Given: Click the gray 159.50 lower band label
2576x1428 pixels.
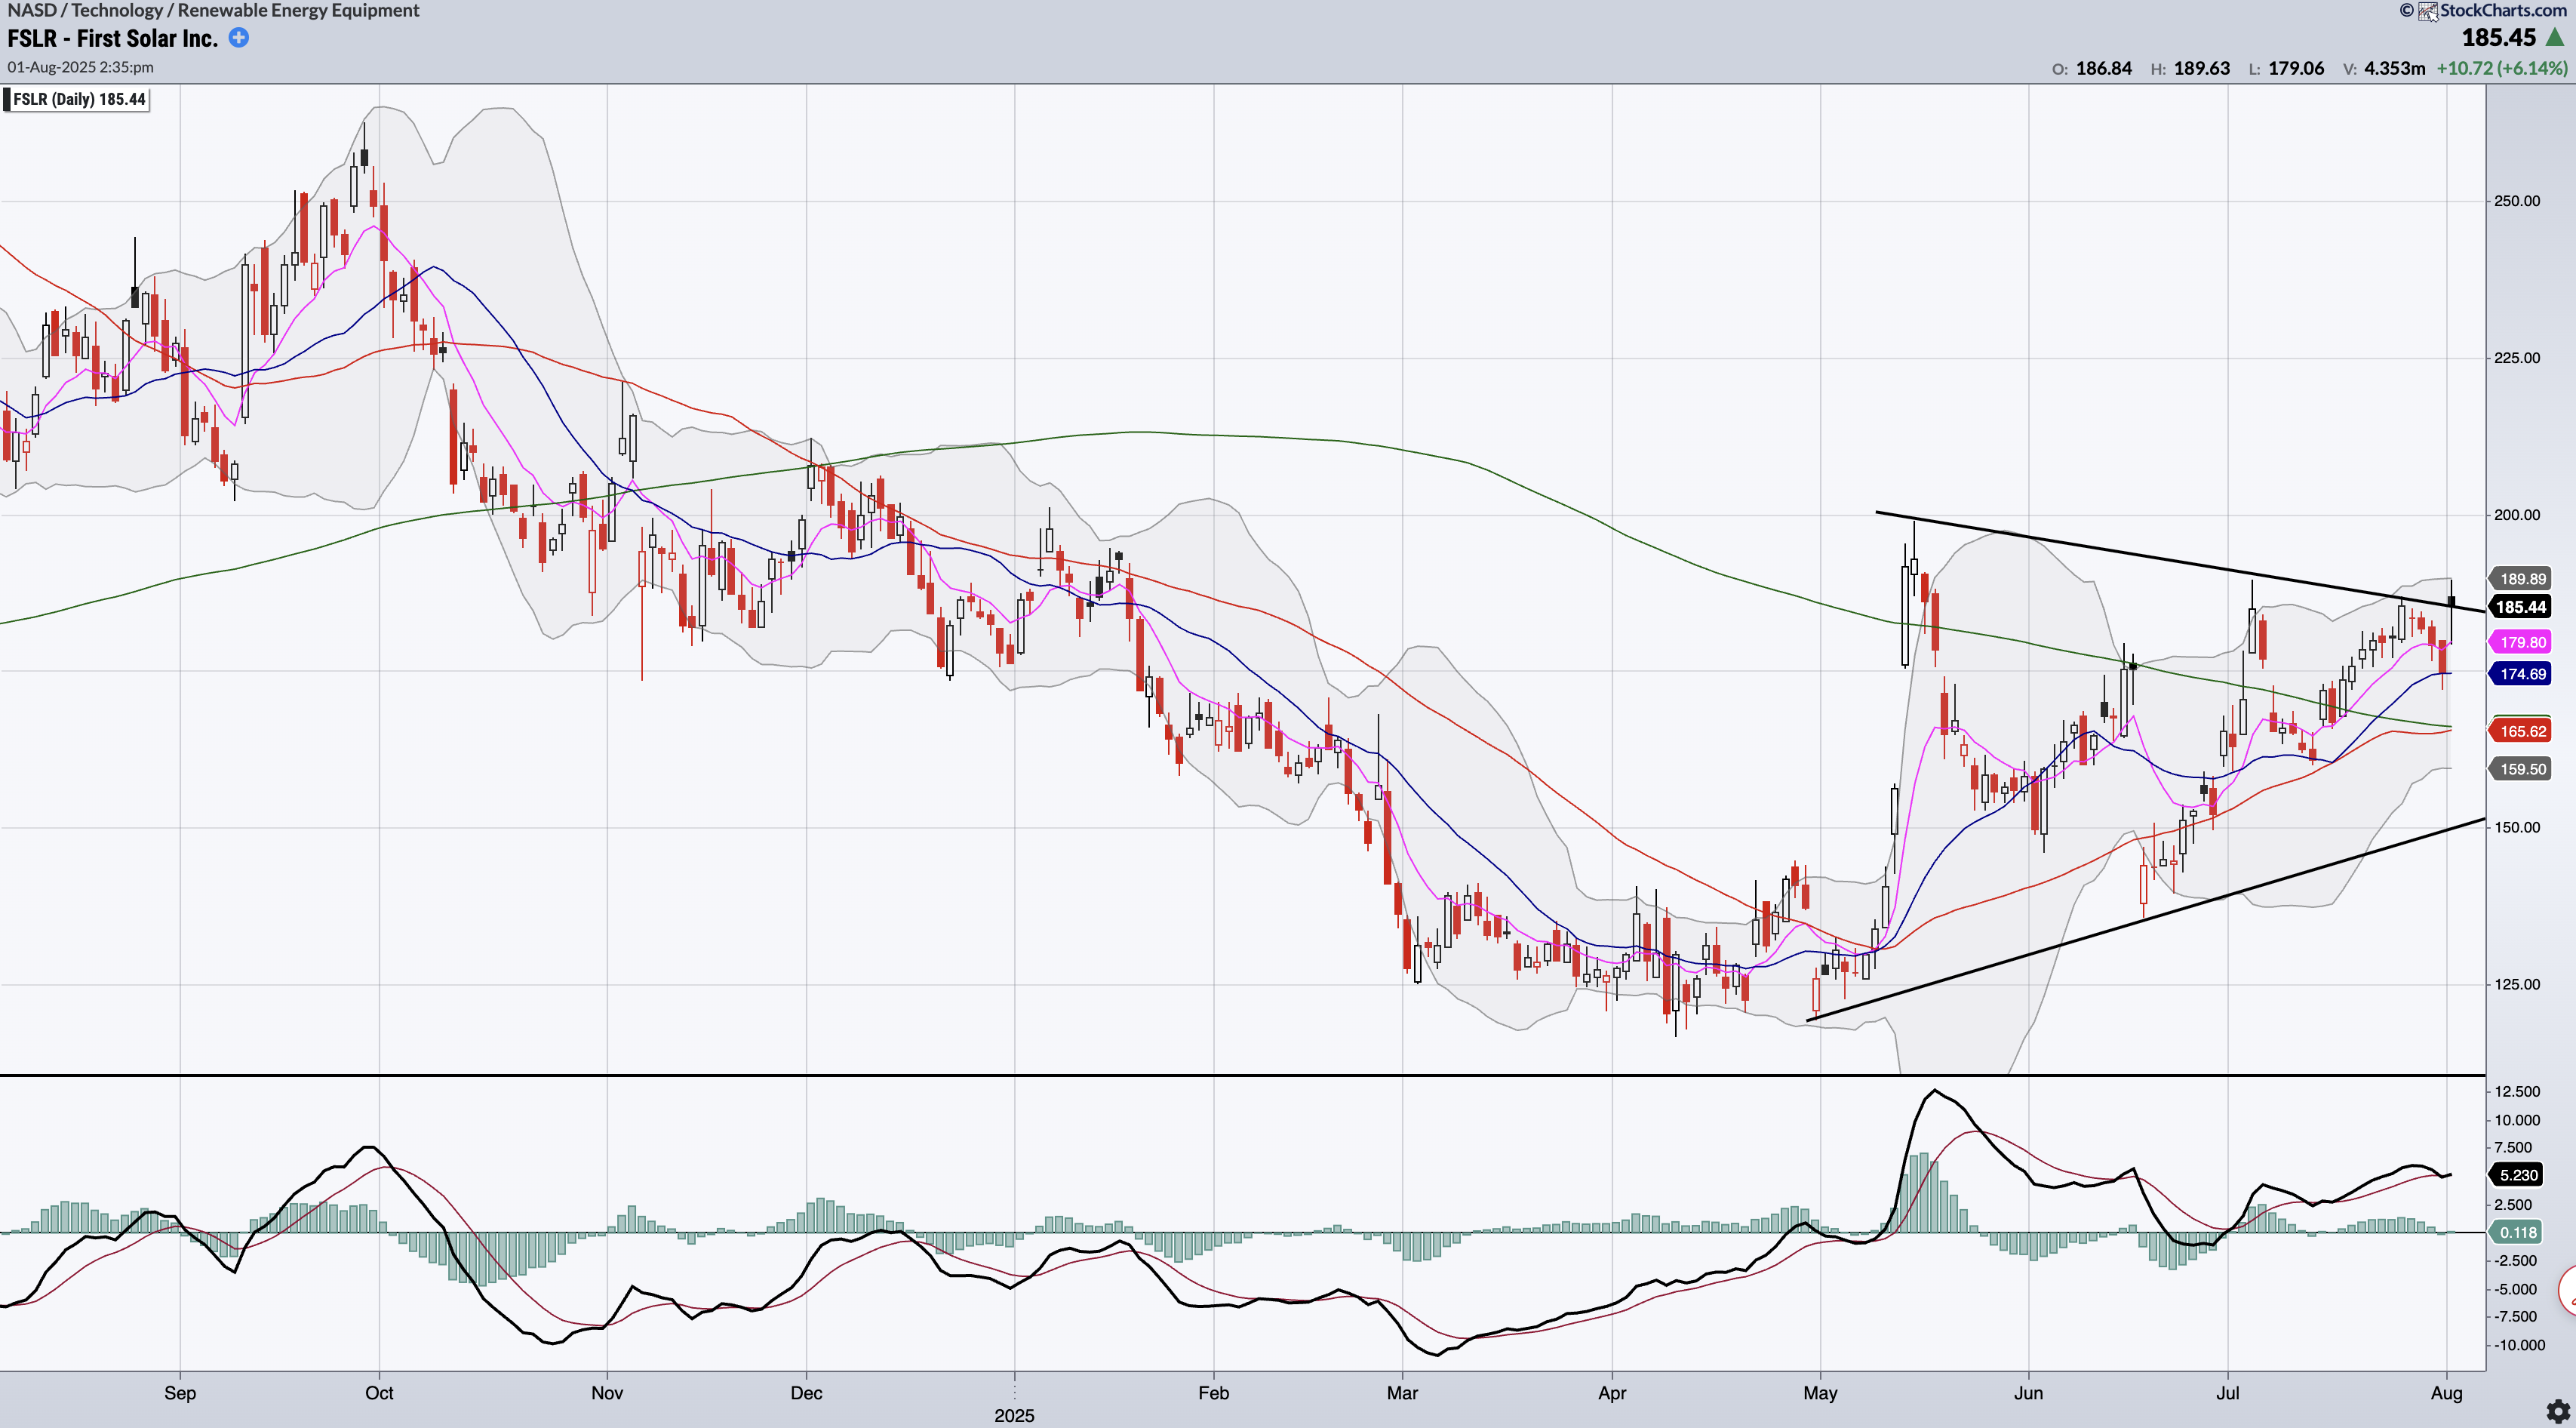Looking at the screenshot, I should coord(2522,769).
